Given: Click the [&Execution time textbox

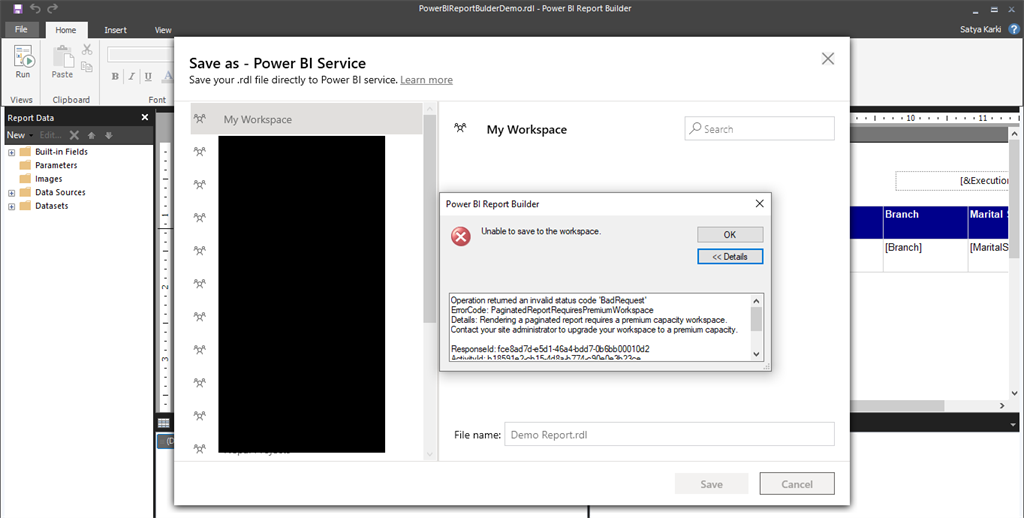Looking at the screenshot, I should click(x=952, y=180).
